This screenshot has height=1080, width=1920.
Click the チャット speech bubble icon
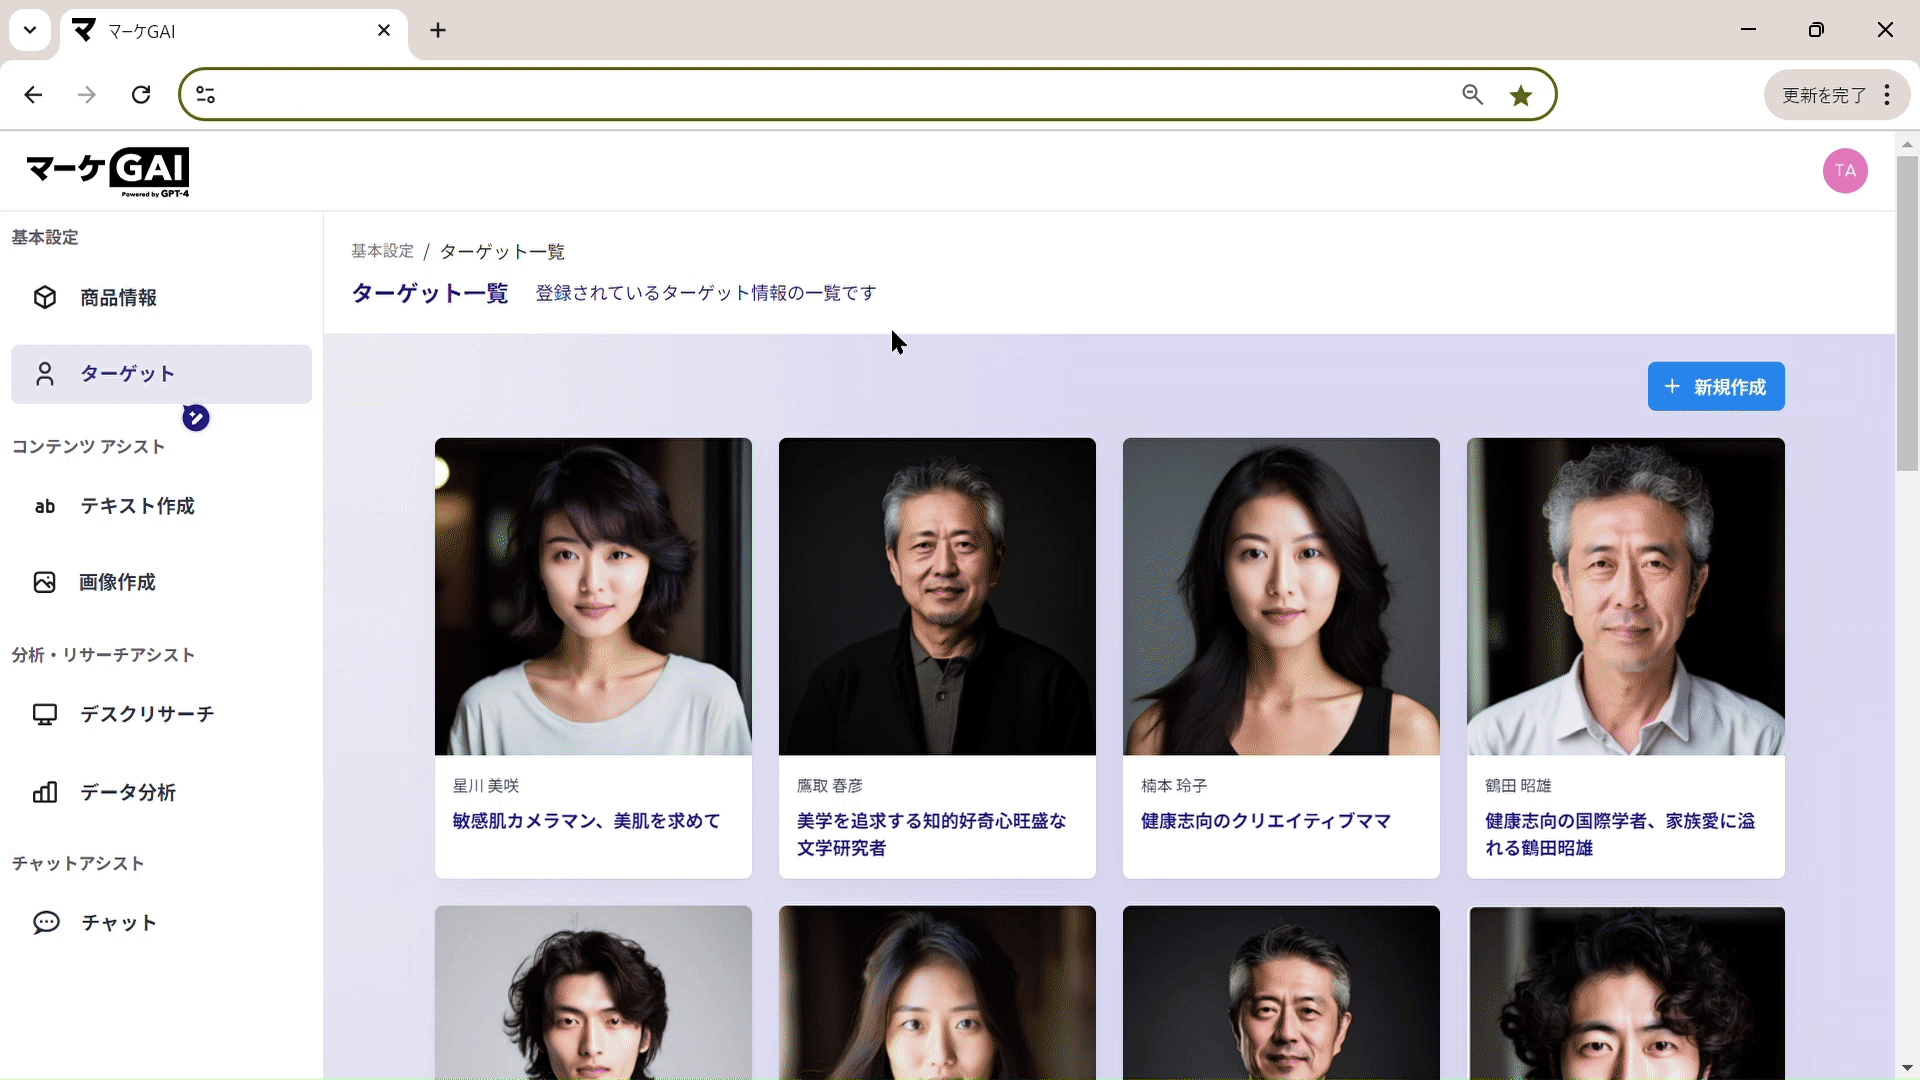tap(46, 922)
